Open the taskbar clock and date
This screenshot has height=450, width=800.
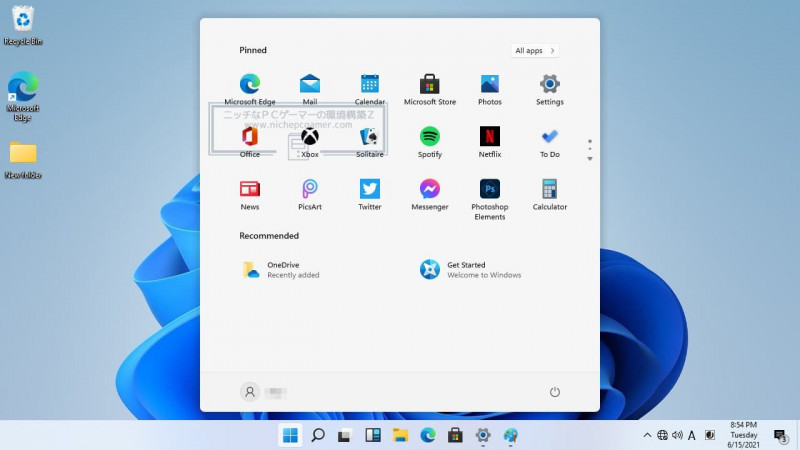coord(743,435)
